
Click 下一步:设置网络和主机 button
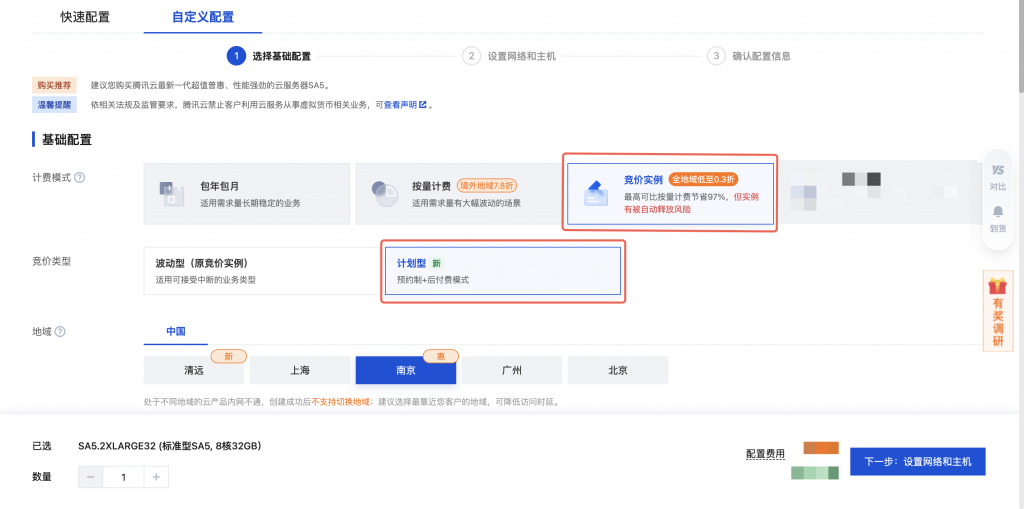tap(918, 461)
